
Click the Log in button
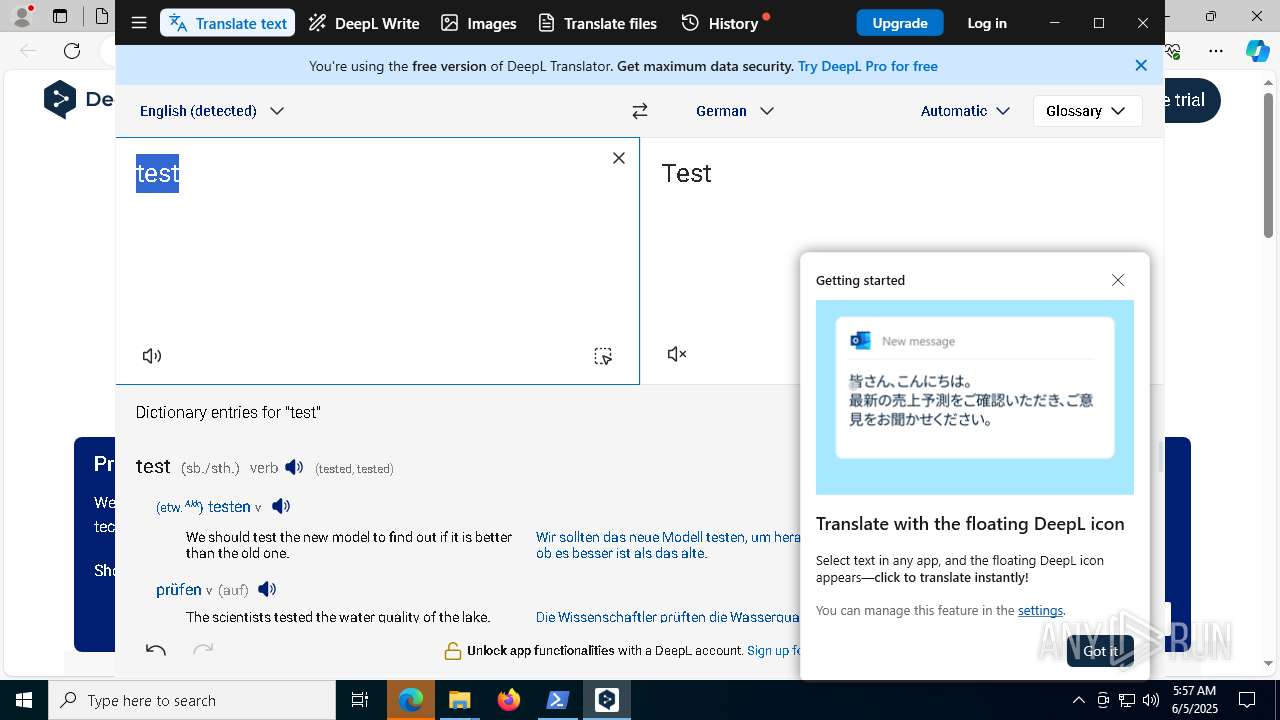pyautogui.click(x=987, y=23)
